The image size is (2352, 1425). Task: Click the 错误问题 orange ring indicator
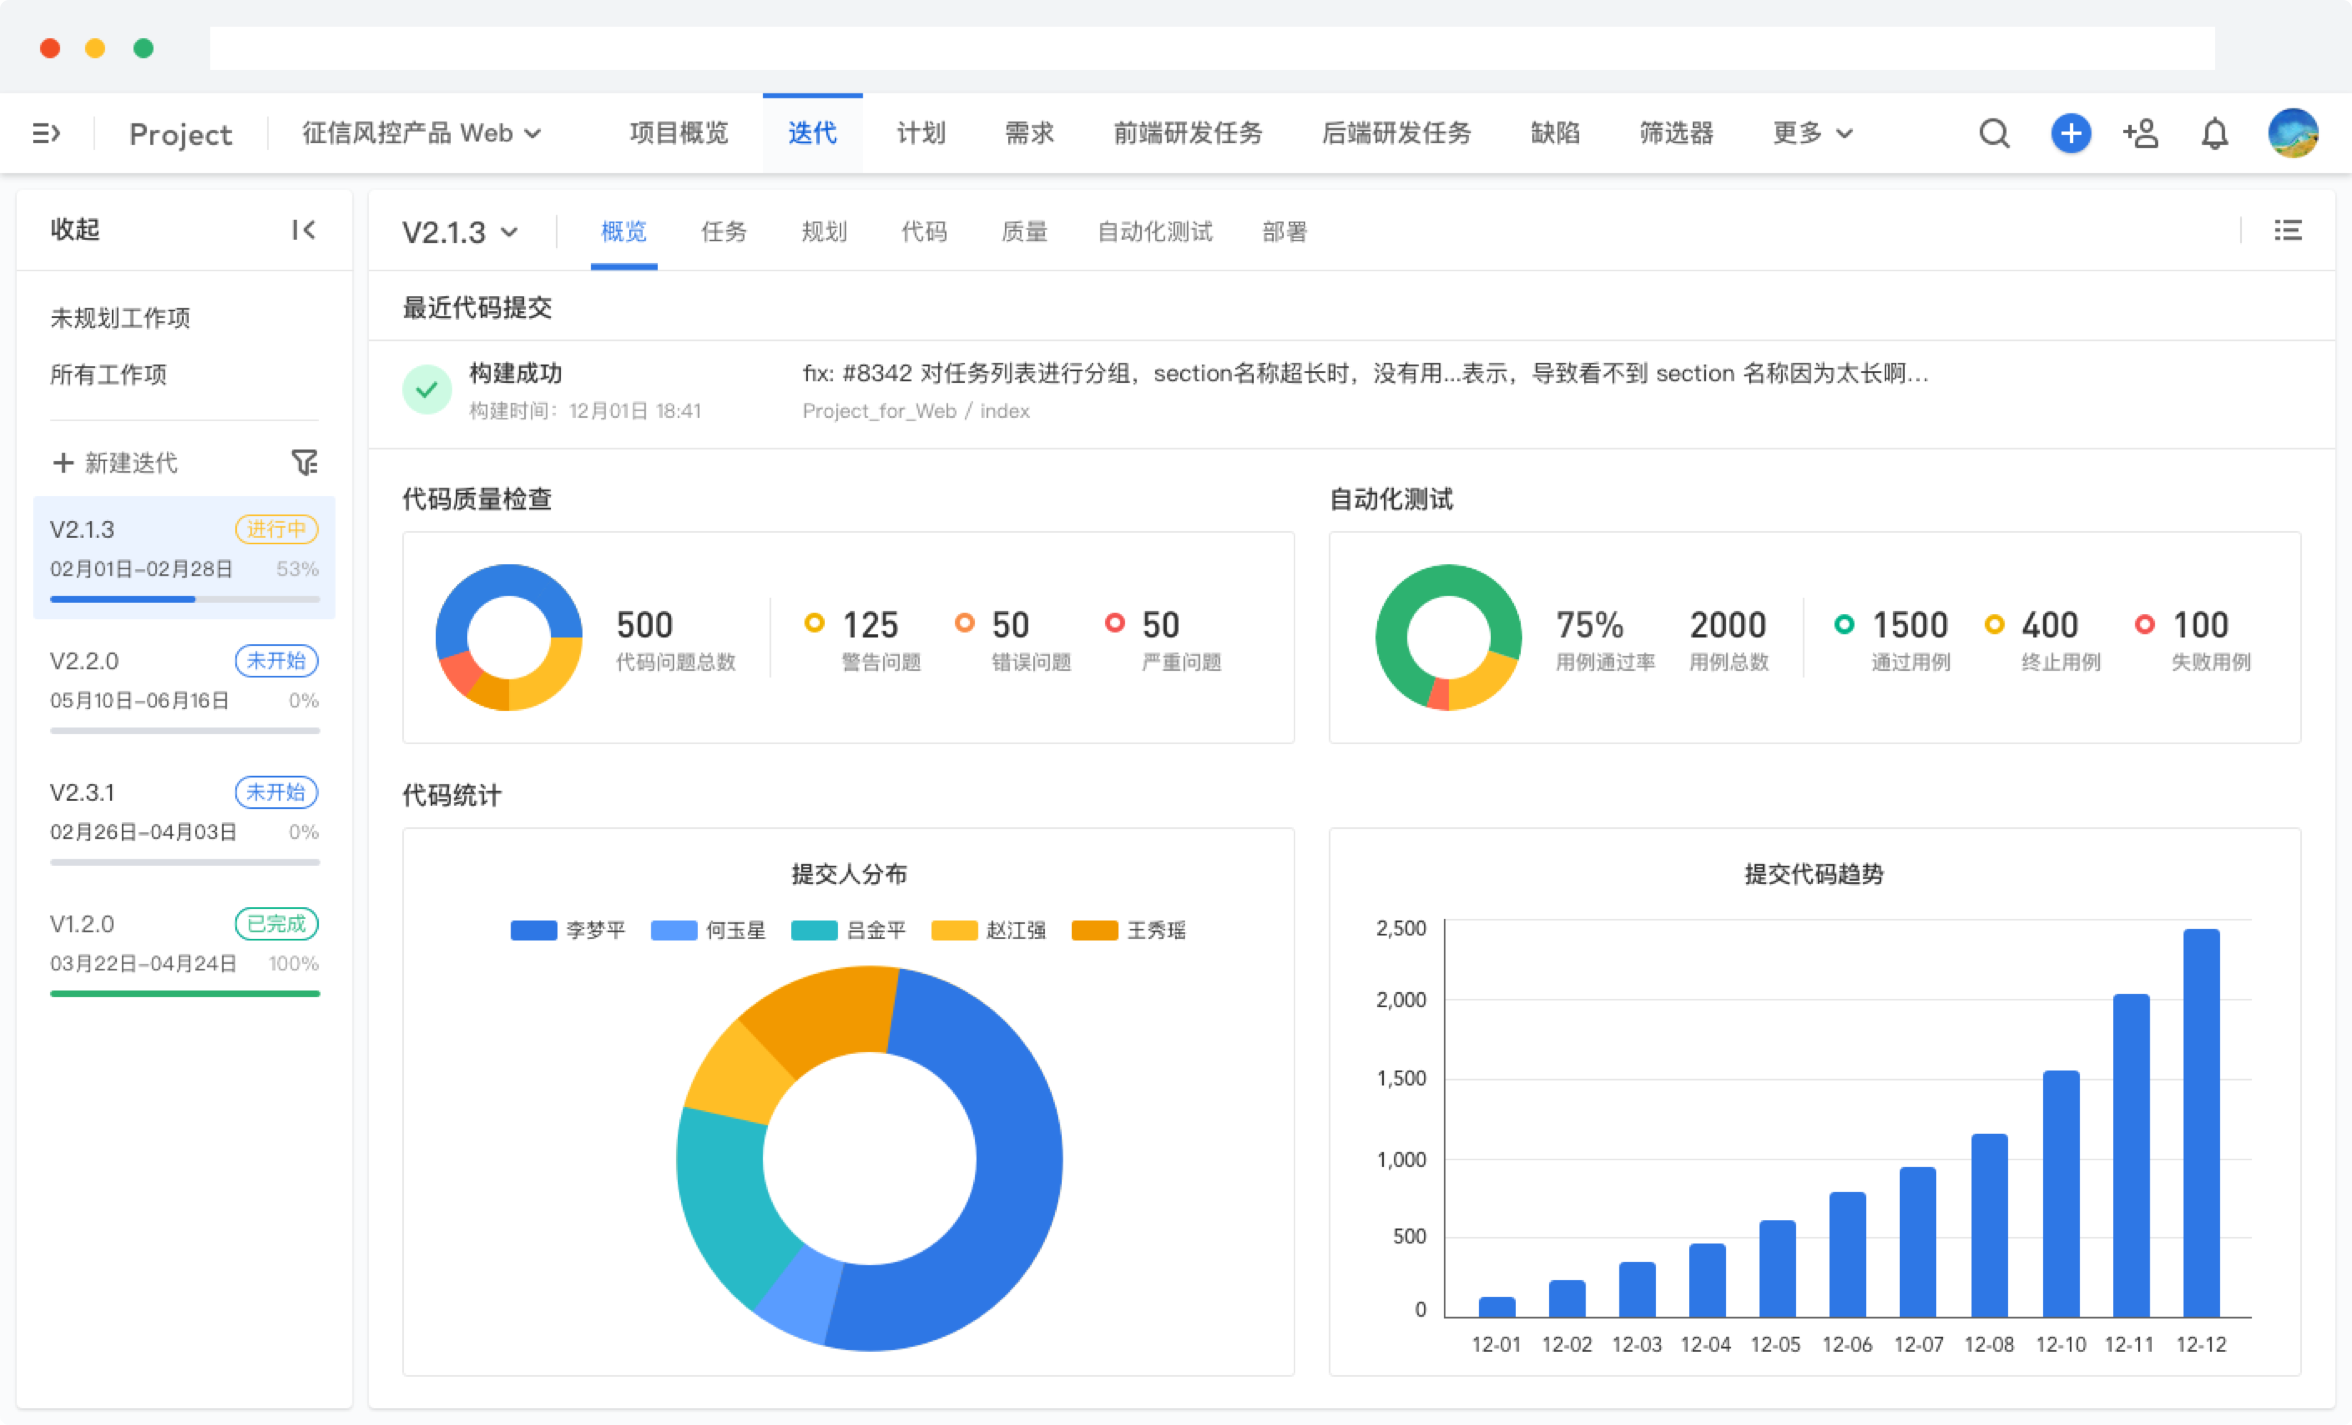964,623
